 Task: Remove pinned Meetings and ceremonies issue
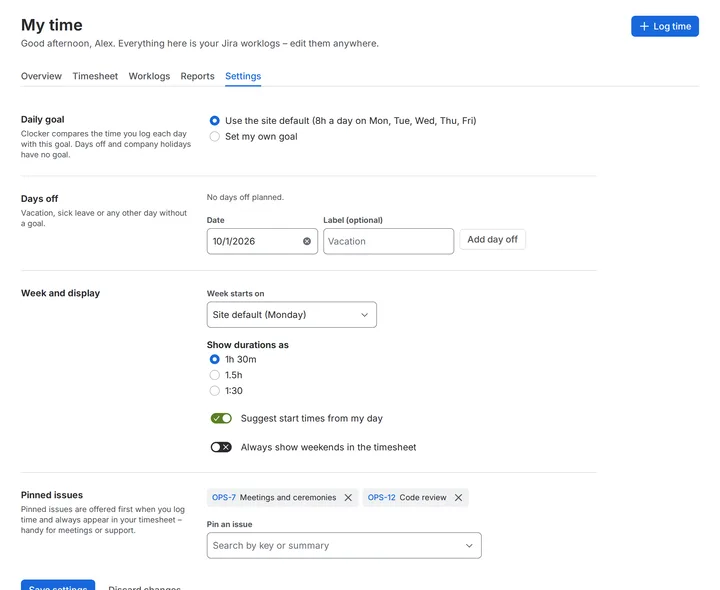(348, 497)
